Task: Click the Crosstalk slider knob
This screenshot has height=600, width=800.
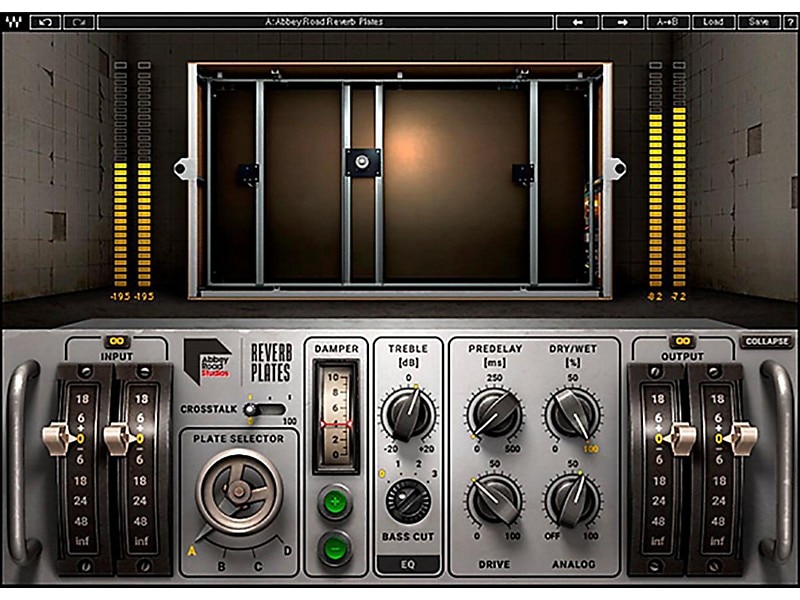Action: [250, 409]
